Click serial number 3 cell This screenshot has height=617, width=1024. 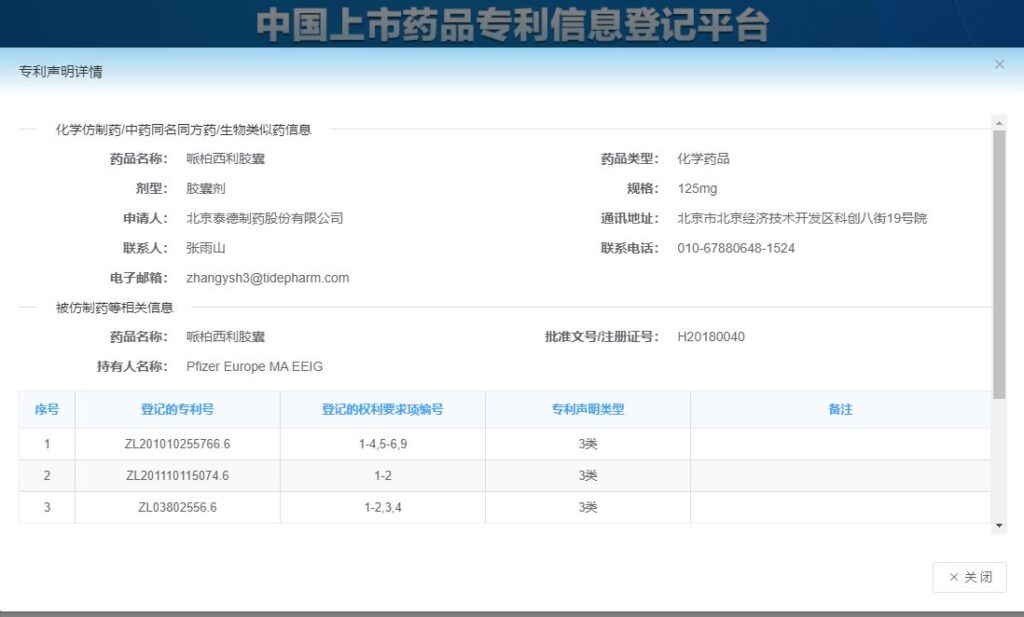point(47,507)
